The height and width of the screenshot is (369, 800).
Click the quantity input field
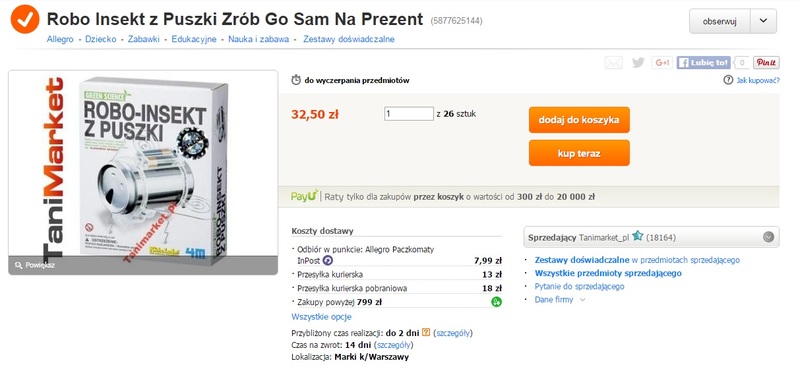[409, 114]
